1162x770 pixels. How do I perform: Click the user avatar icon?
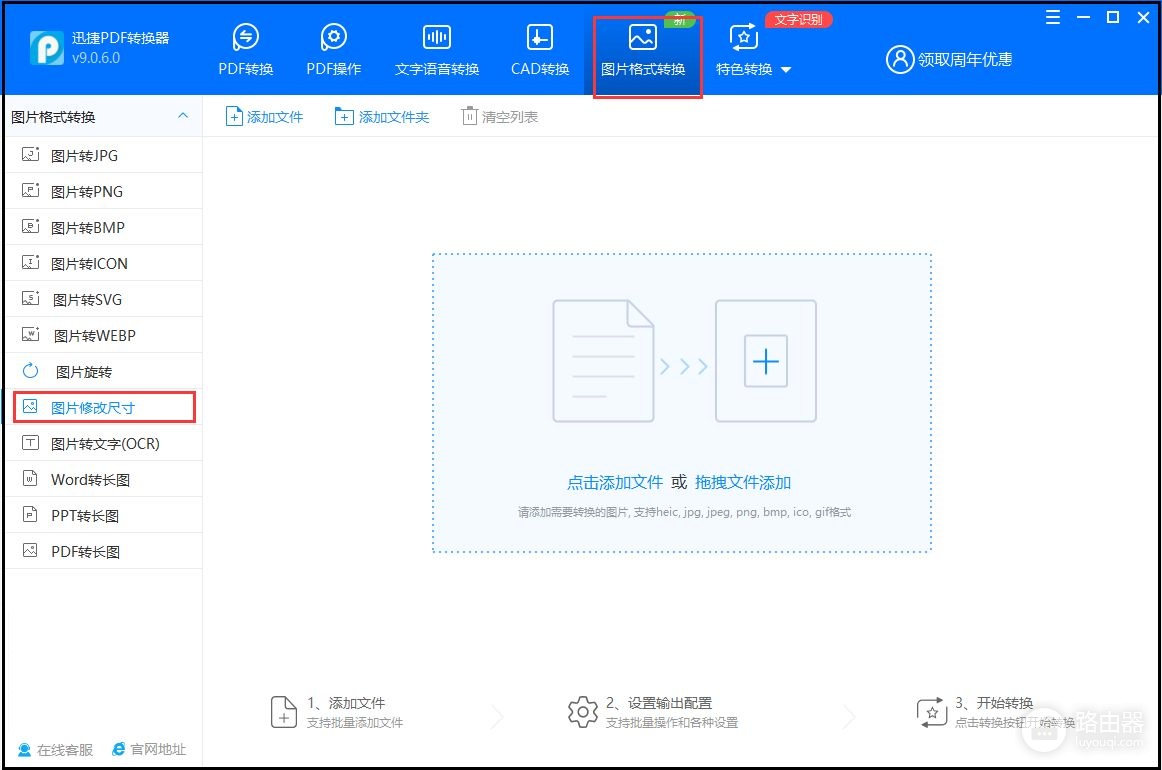click(x=900, y=59)
